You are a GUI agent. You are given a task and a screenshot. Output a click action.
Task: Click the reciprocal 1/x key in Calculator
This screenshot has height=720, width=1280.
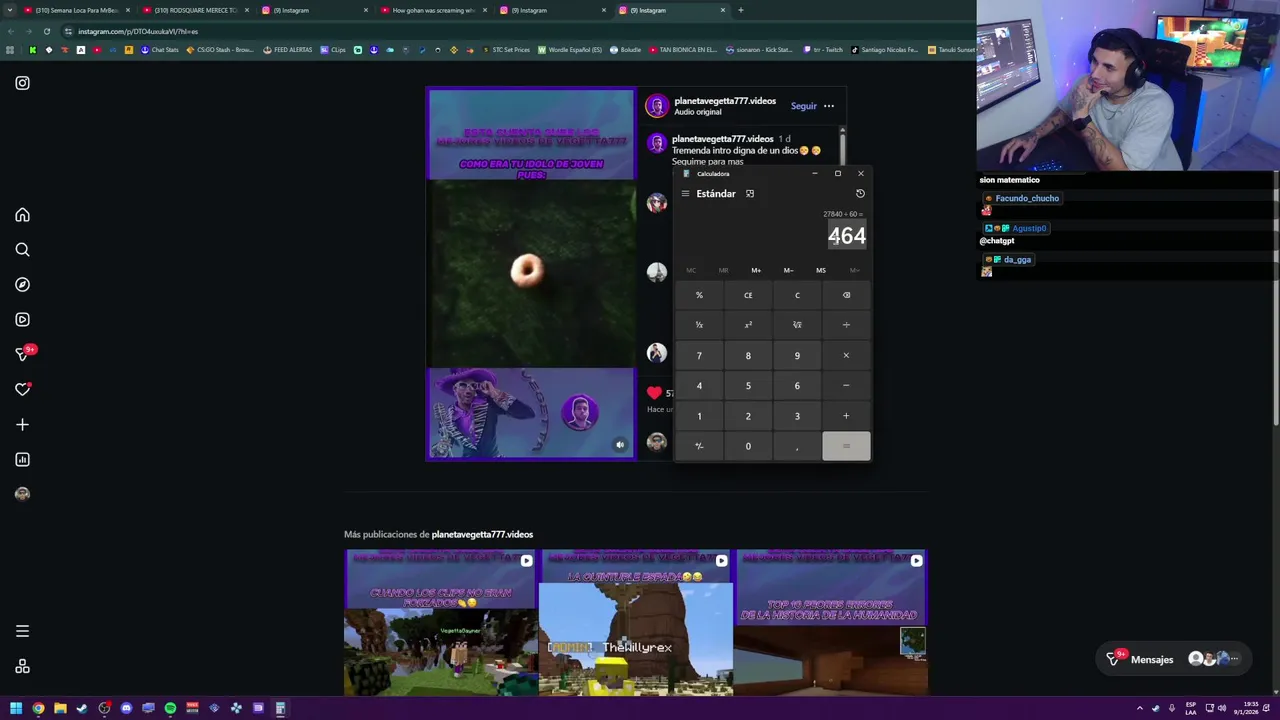pyautogui.click(x=699, y=325)
